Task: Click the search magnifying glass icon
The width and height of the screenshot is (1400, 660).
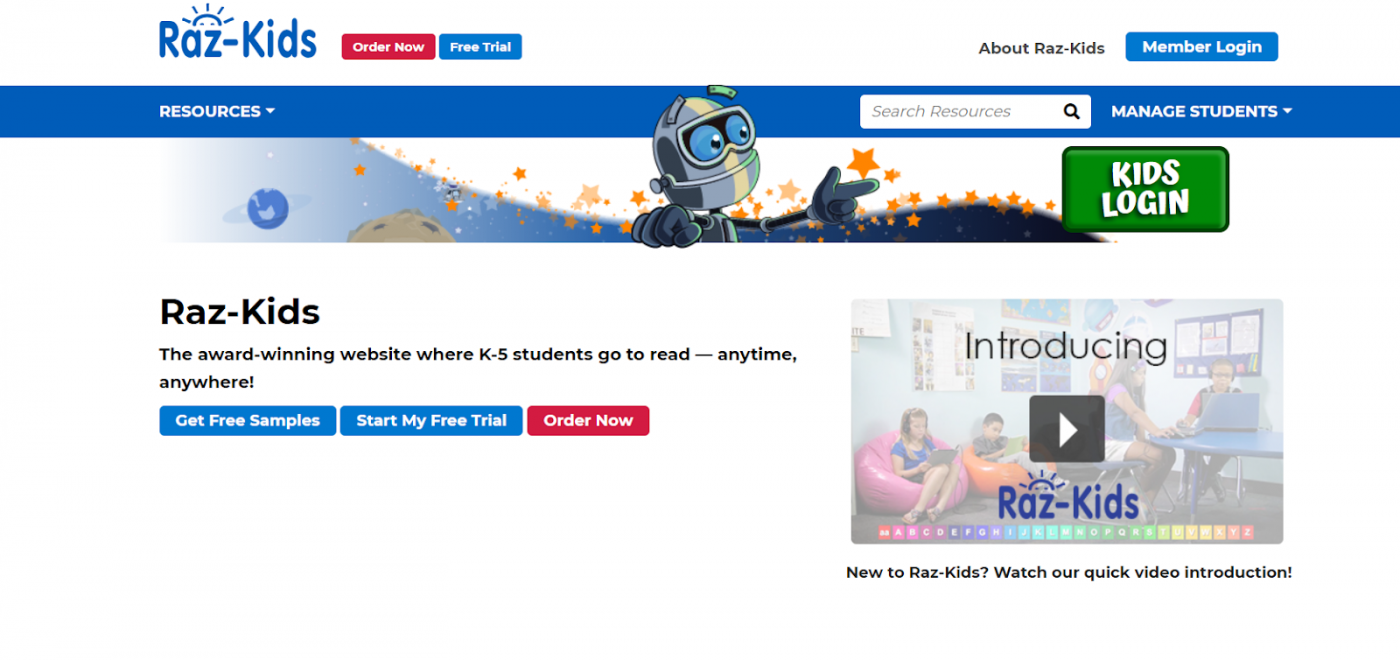Action: click(x=1070, y=111)
